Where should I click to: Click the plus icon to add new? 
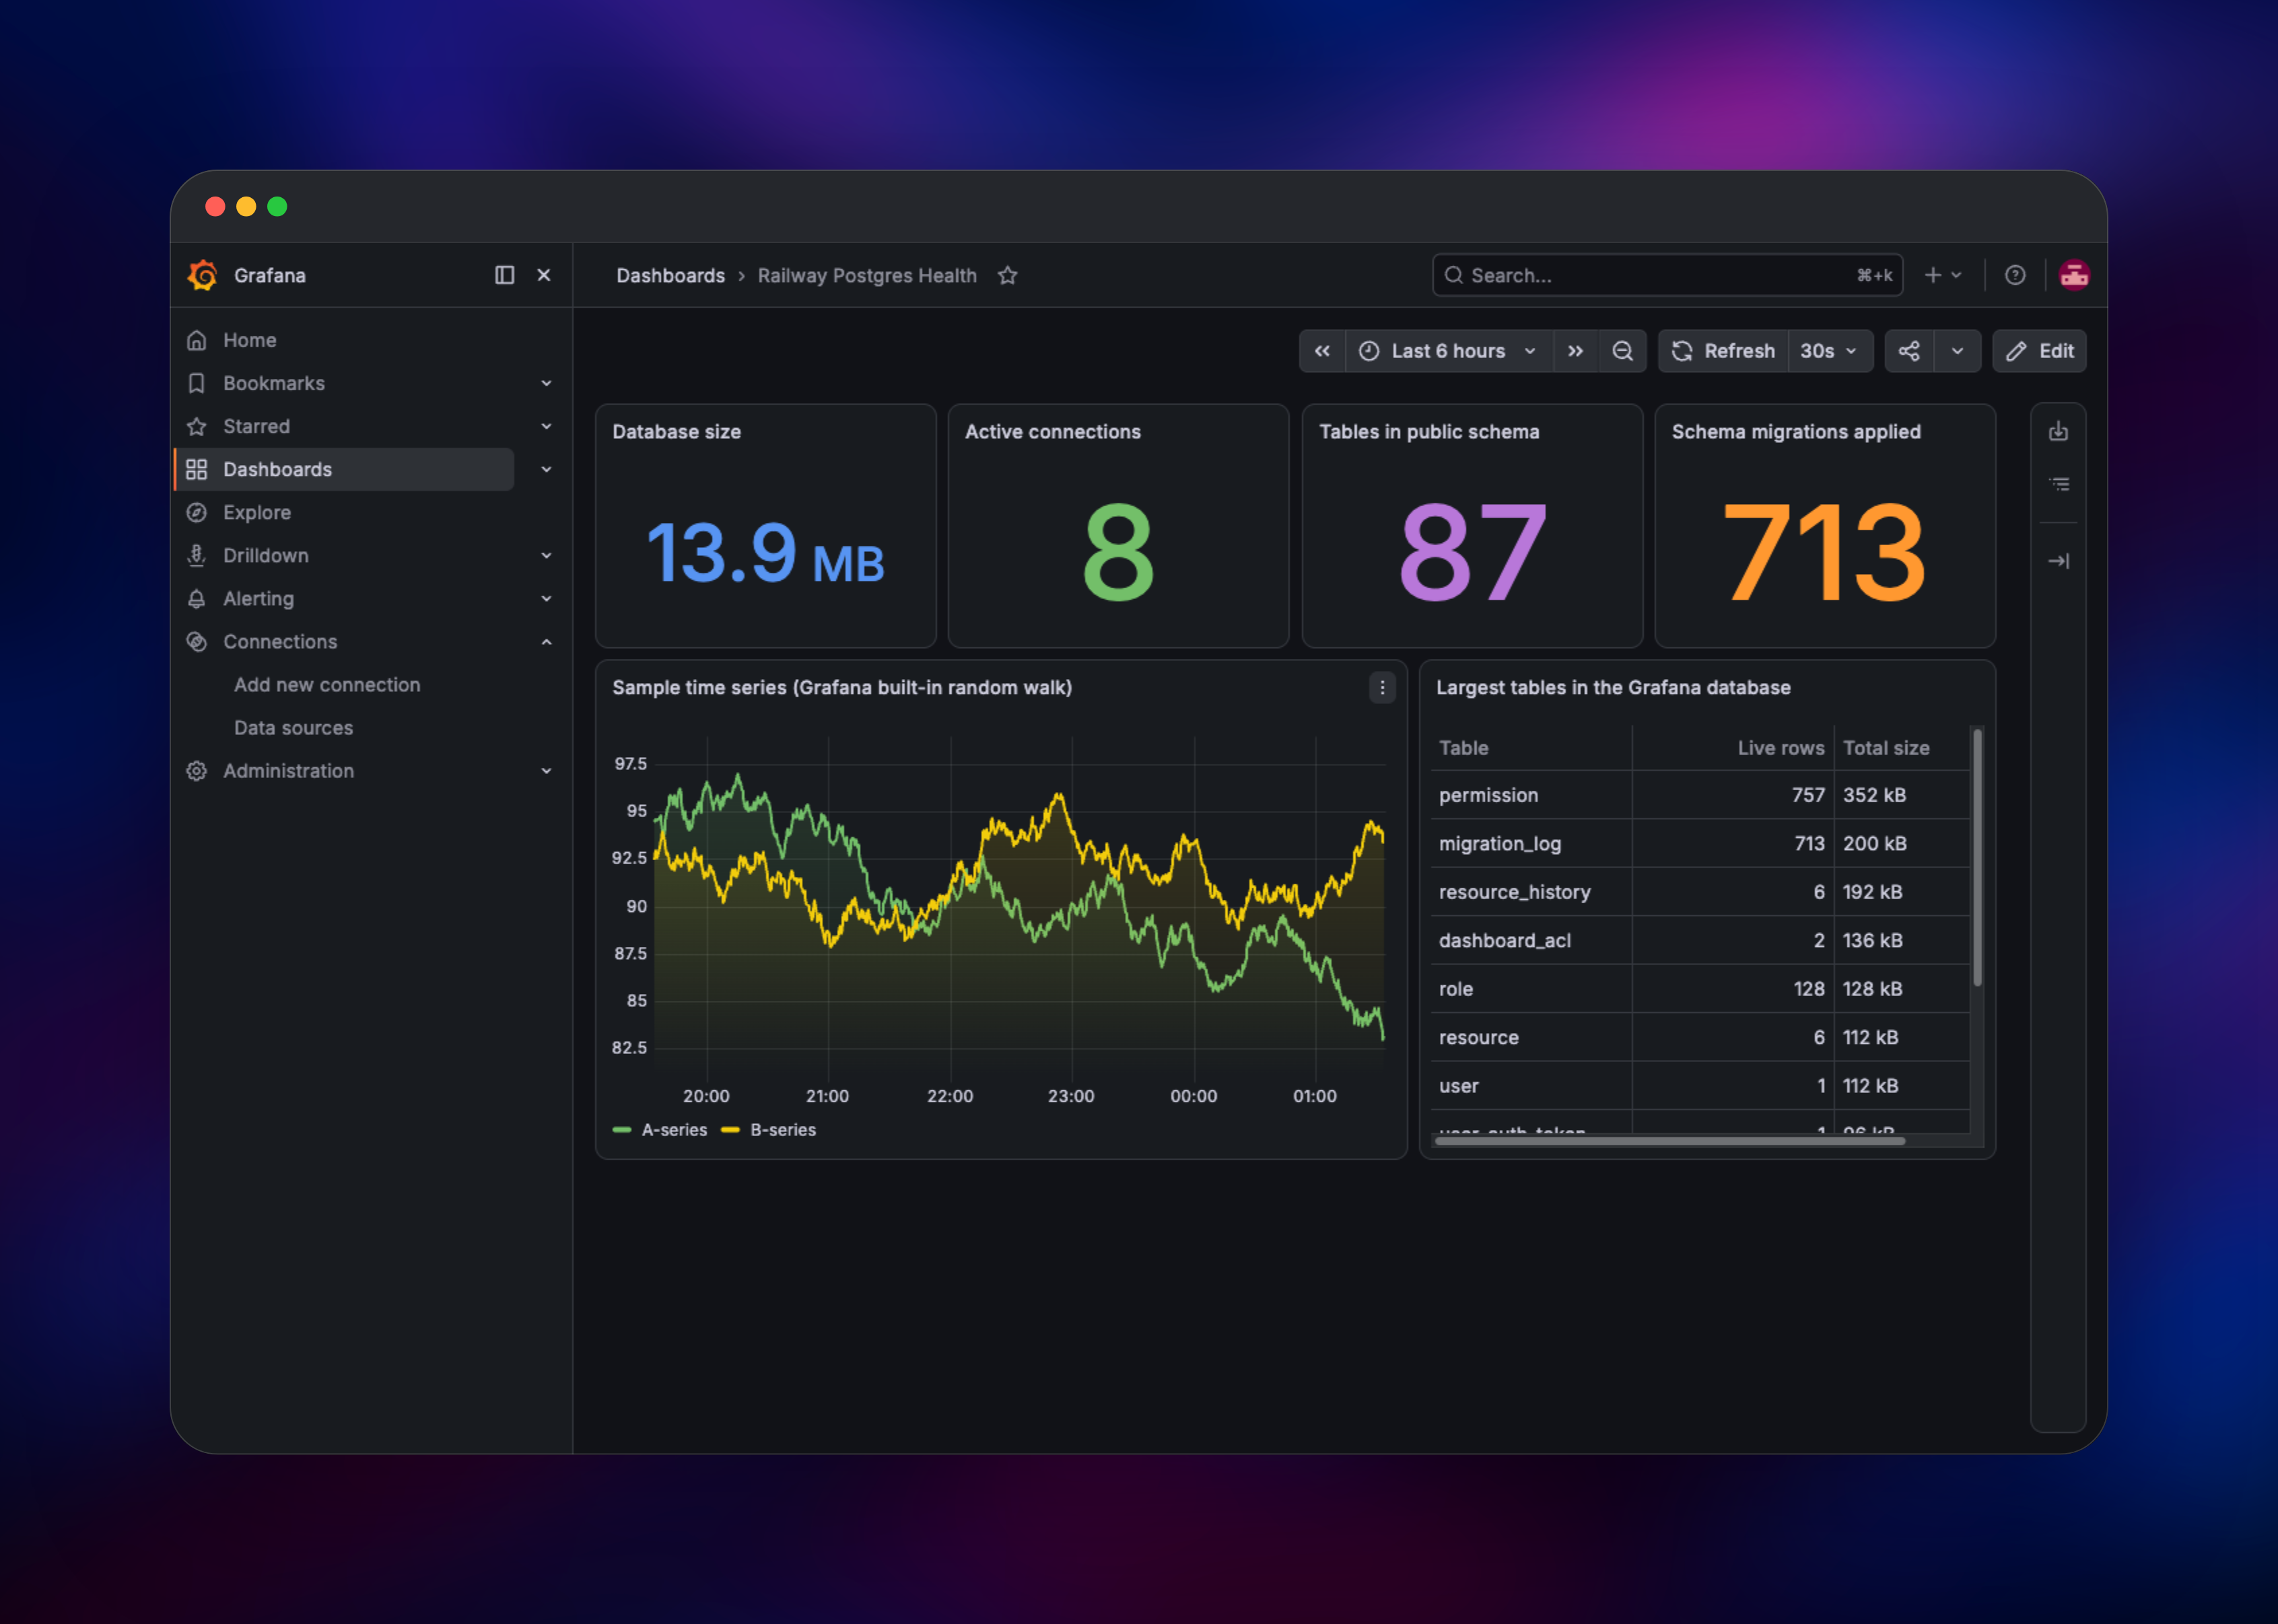tap(1943, 275)
